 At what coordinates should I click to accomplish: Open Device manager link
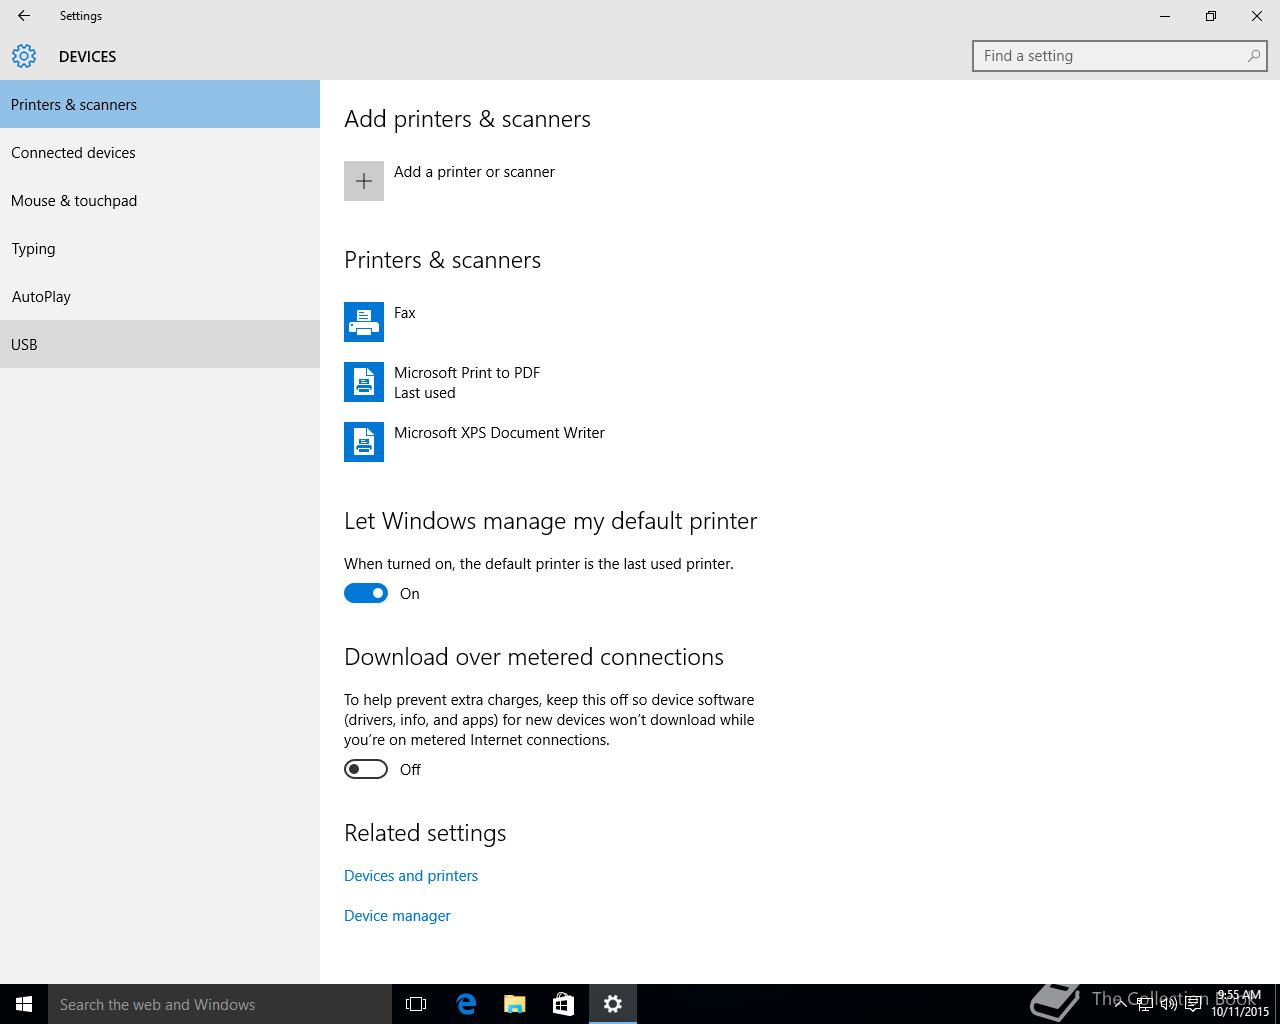(397, 916)
